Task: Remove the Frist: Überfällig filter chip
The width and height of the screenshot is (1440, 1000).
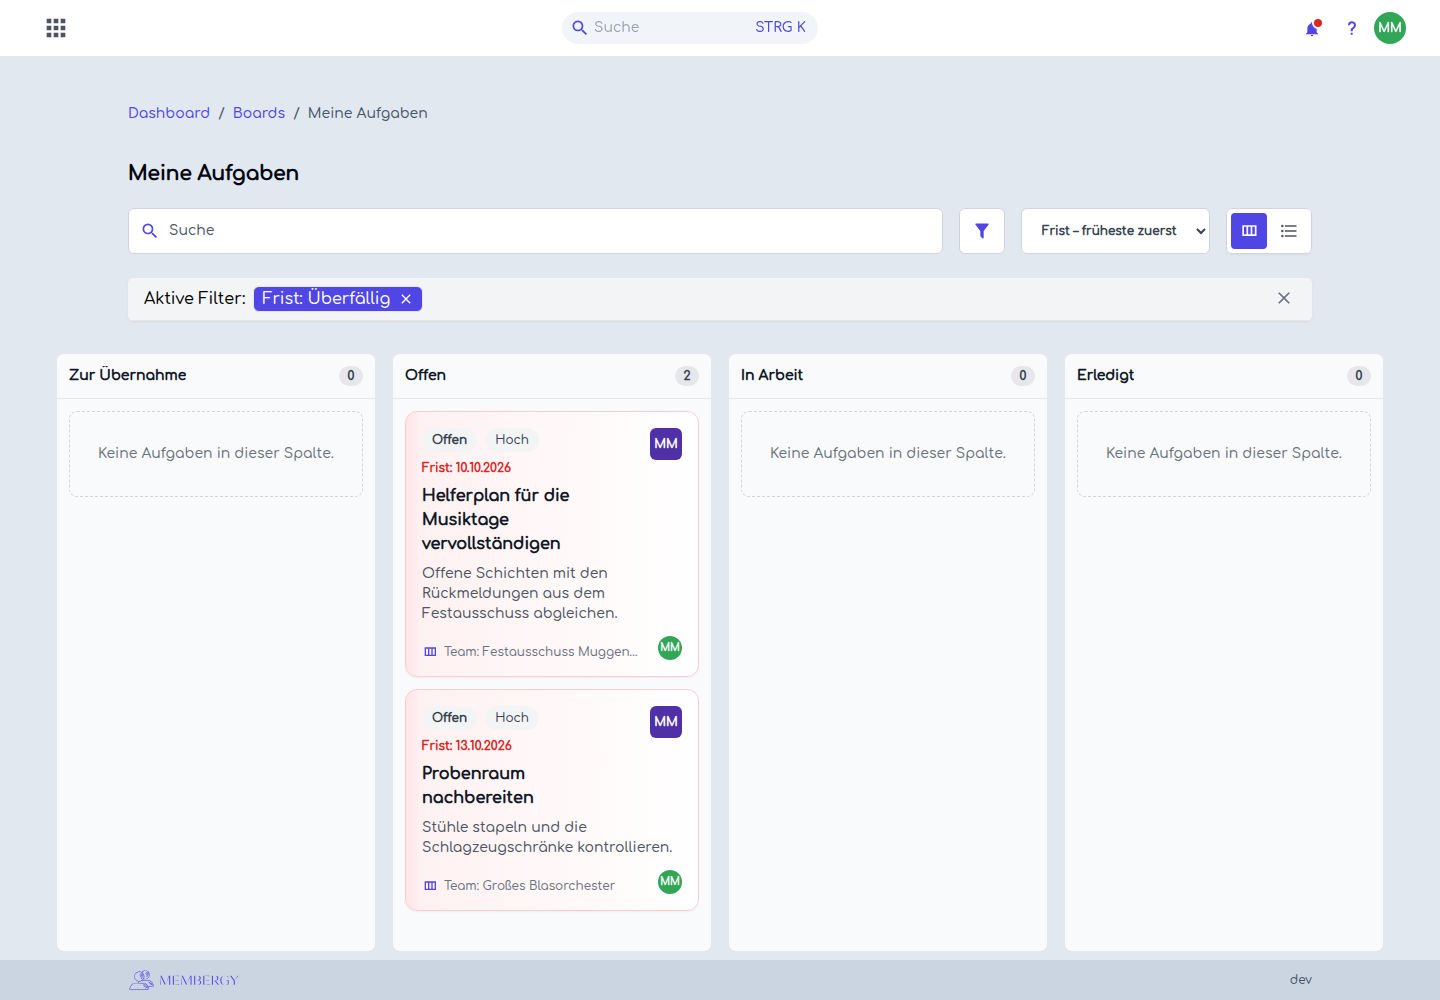Action: click(x=406, y=299)
